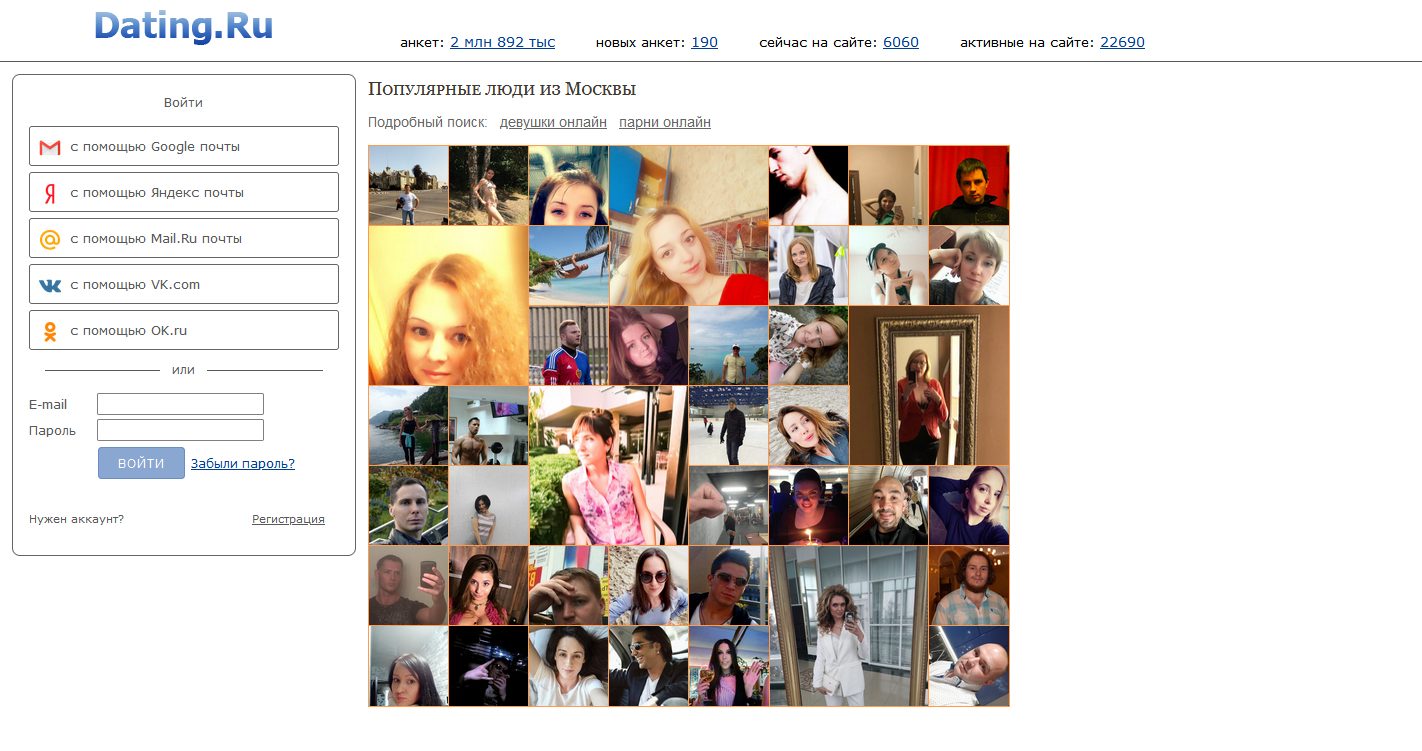Click the 2 млн 892 тыс profiles count
The width and height of the screenshot is (1422, 751).
click(x=502, y=42)
